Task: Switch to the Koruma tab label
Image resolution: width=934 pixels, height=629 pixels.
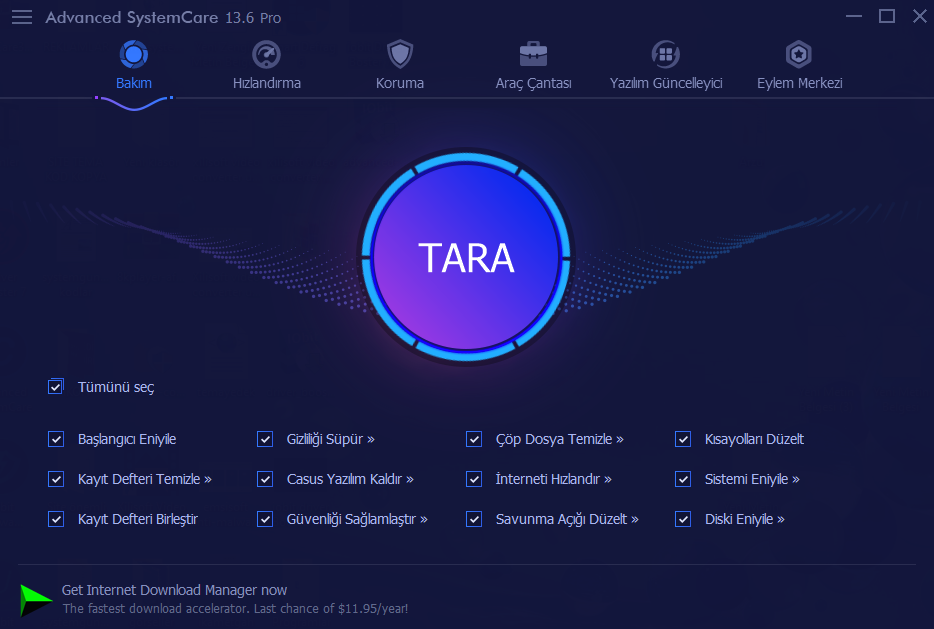Action: pos(400,83)
